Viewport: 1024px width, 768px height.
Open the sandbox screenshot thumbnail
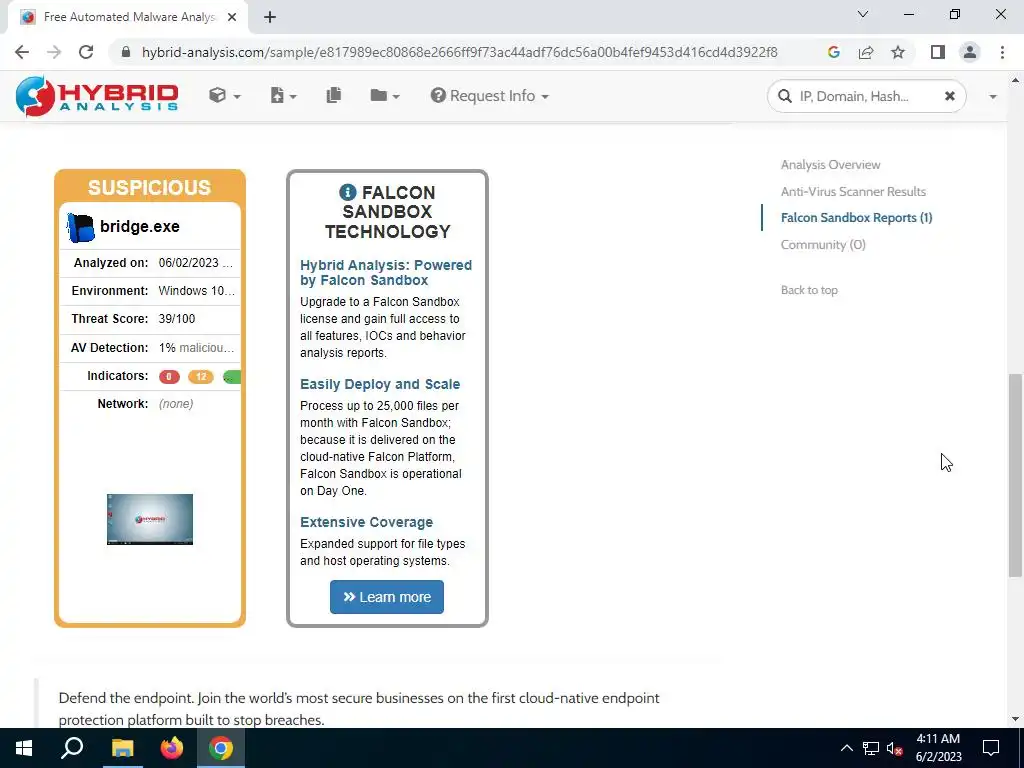(x=150, y=519)
